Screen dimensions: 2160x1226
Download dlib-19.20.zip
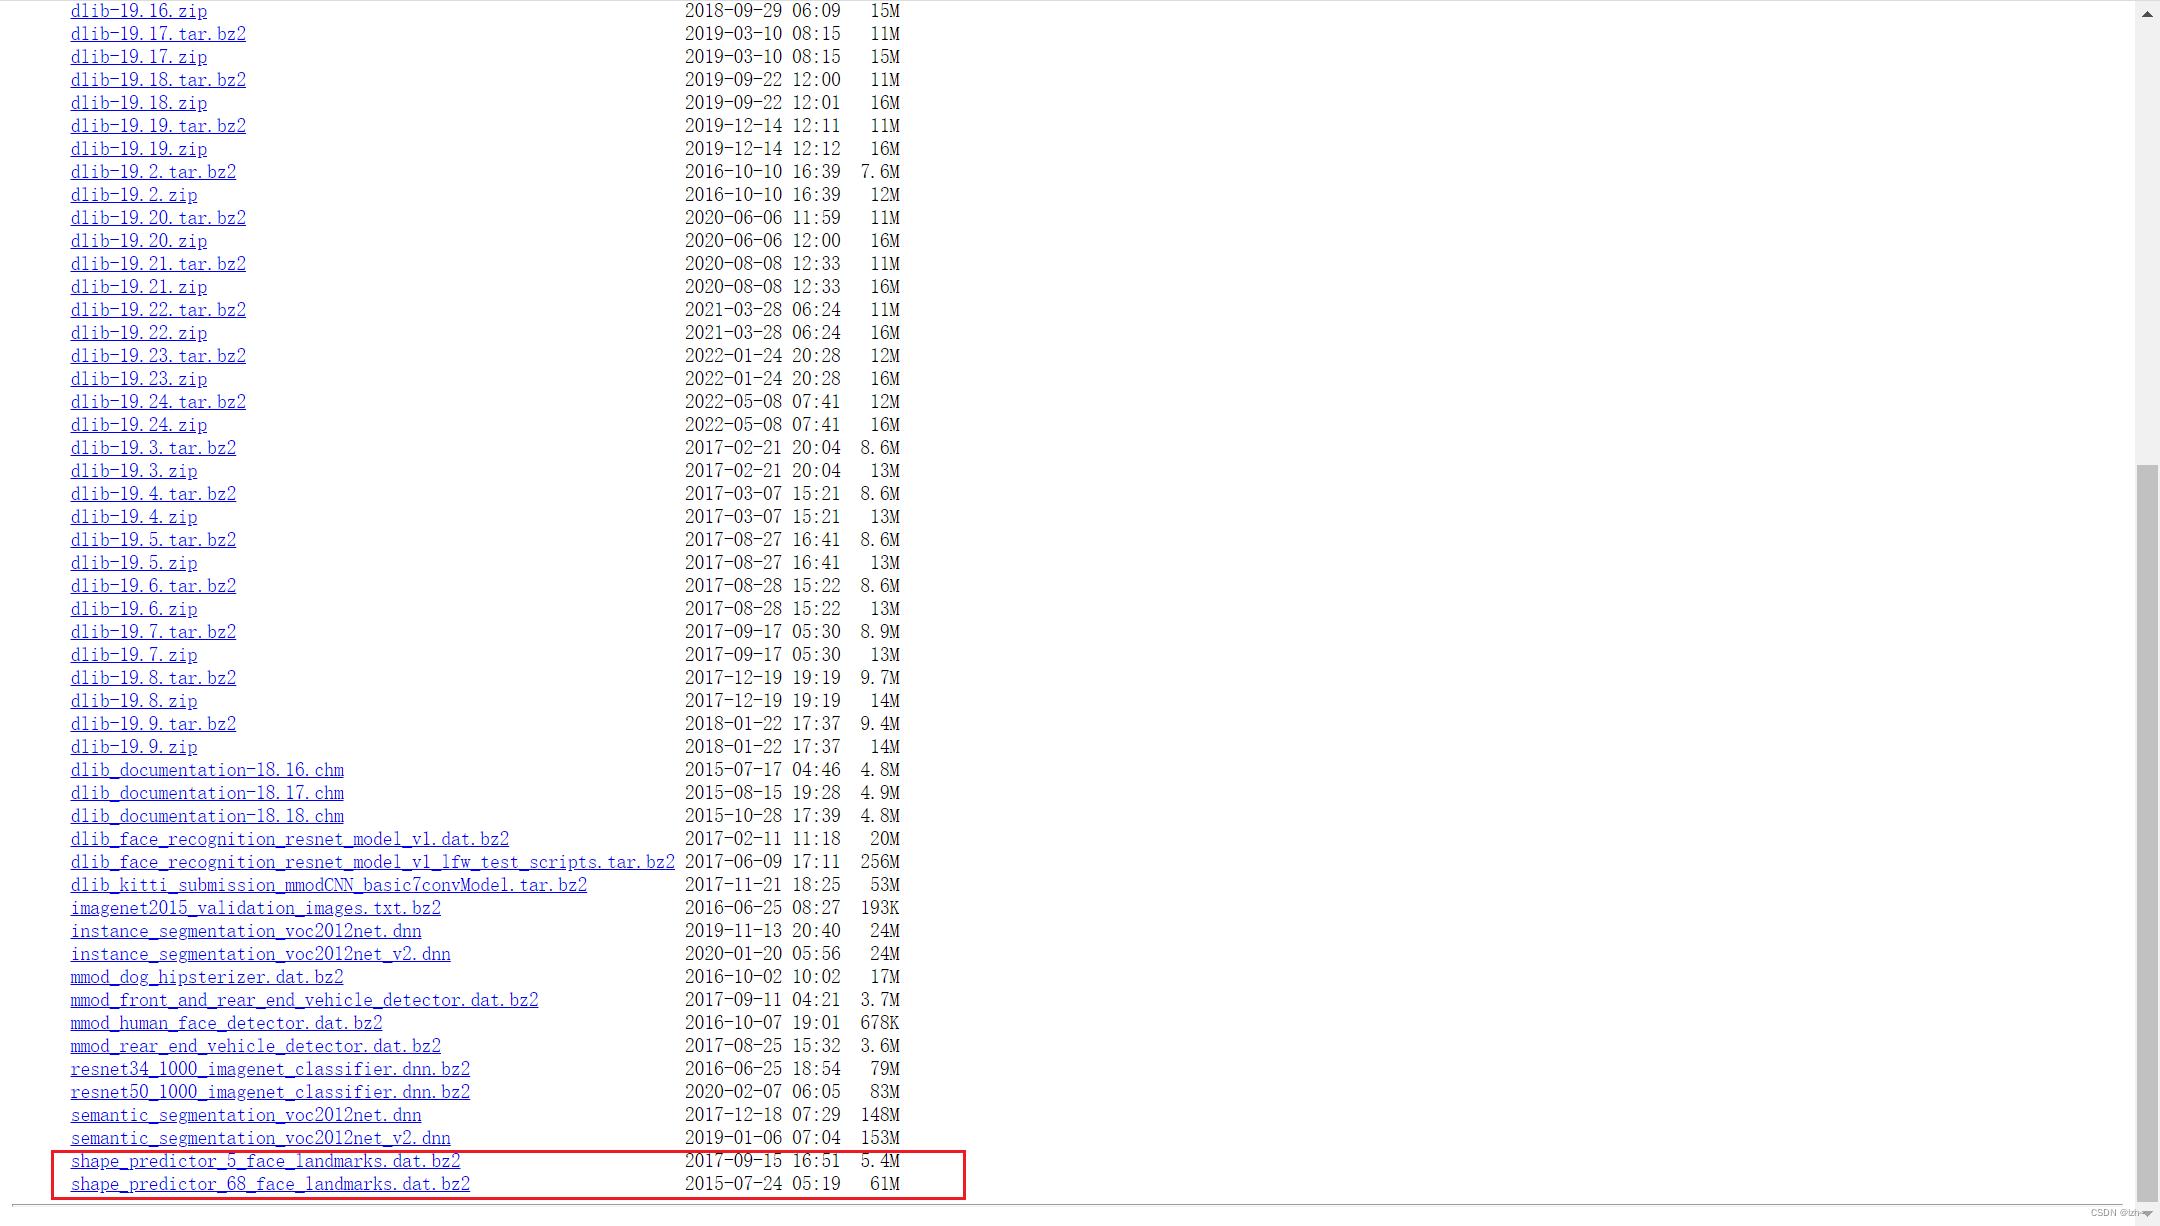139,241
